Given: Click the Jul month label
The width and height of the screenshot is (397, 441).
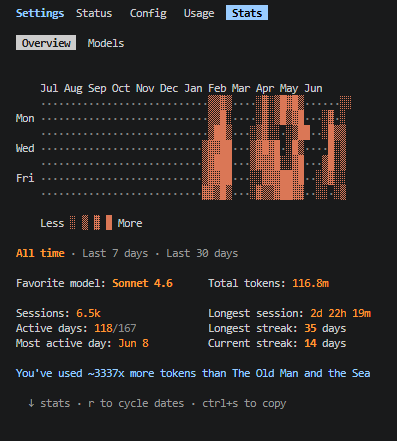Looking at the screenshot, I should click(x=49, y=88).
